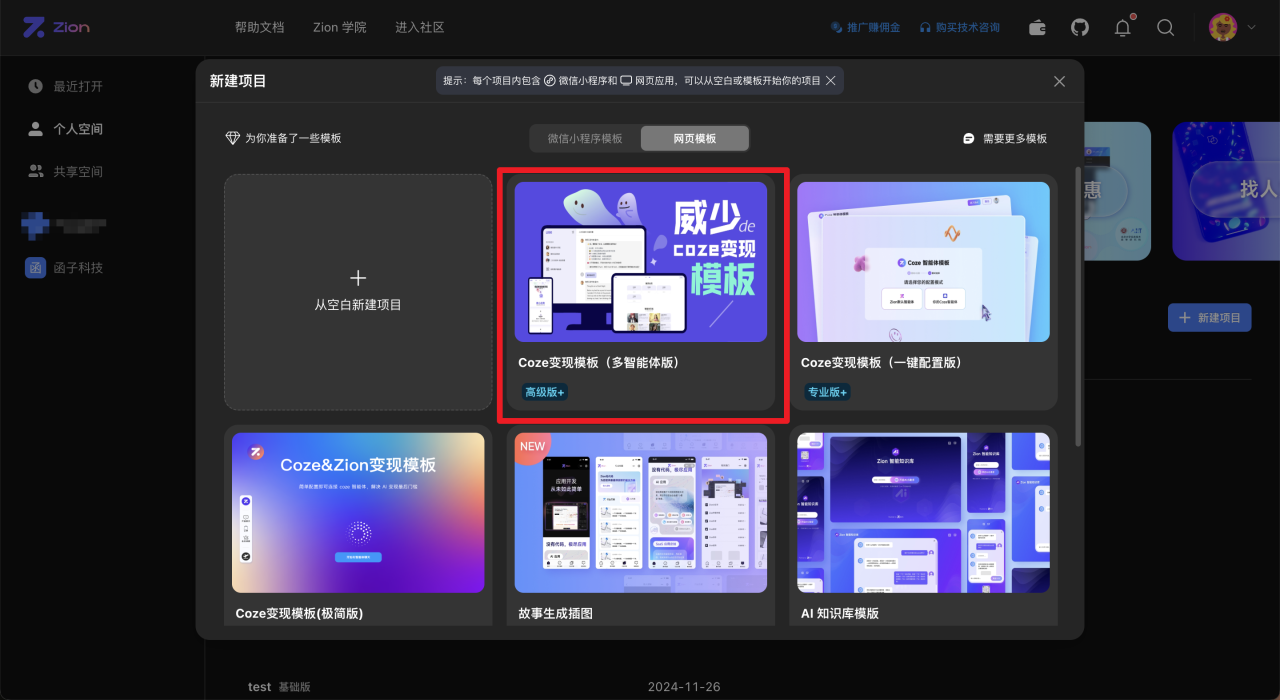Select the 网页模板 toggle option
1280x700 pixels.
(x=695, y=138)
